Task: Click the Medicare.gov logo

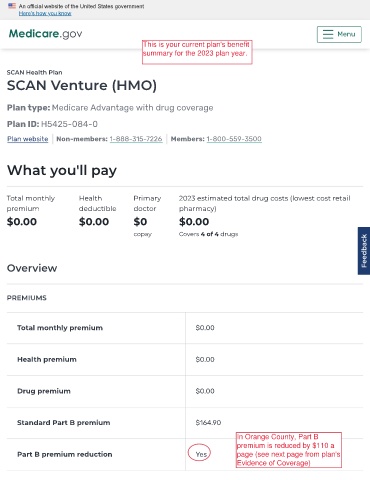Action: [x=45, y=34]
